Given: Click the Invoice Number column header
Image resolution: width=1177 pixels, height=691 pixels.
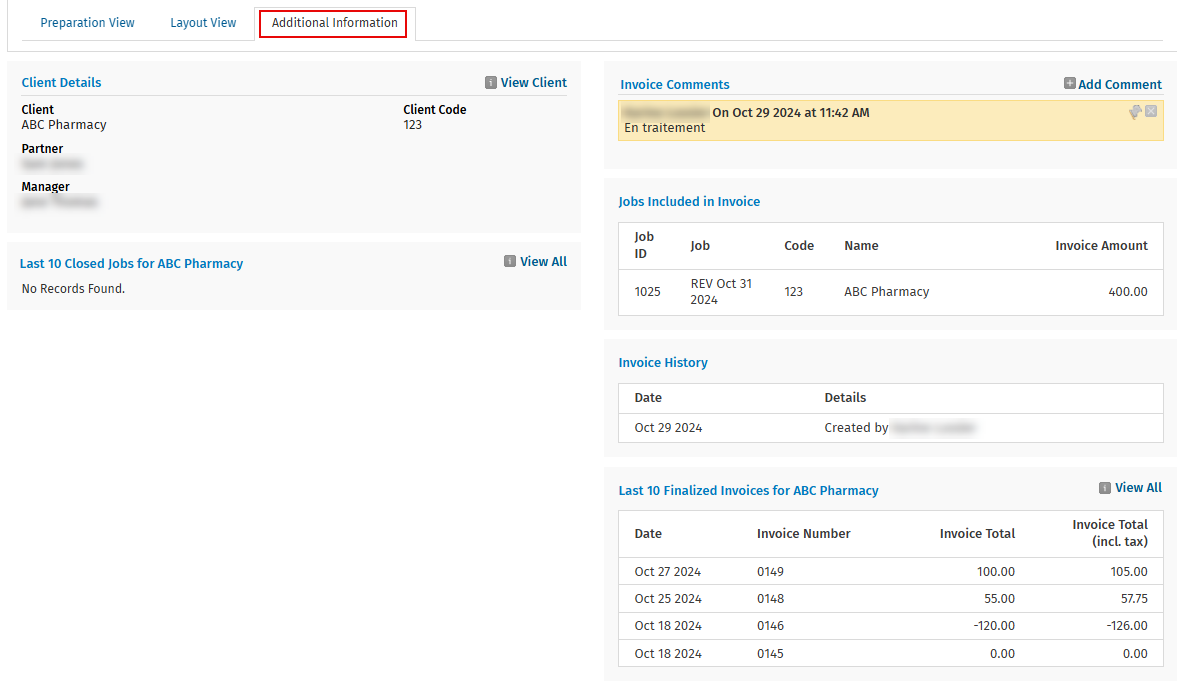Looking at the screenshot, I should [x=803, y=533].
